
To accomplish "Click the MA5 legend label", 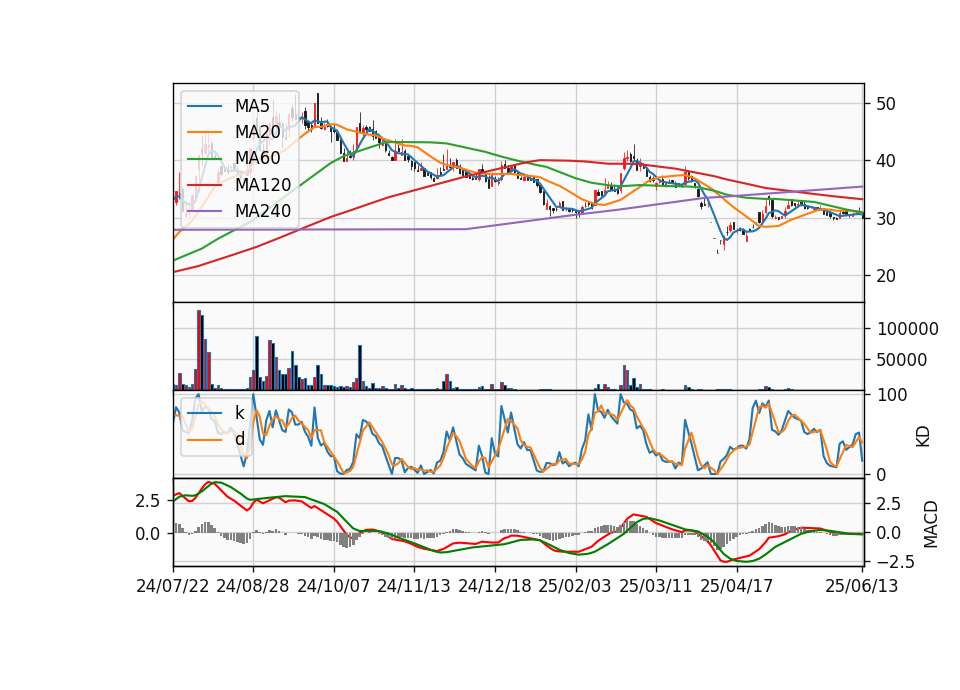I will [252, 106].
